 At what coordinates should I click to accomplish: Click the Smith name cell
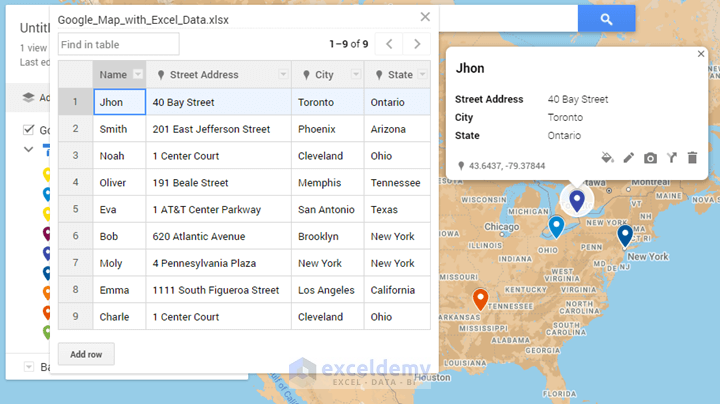click(119, 129)
